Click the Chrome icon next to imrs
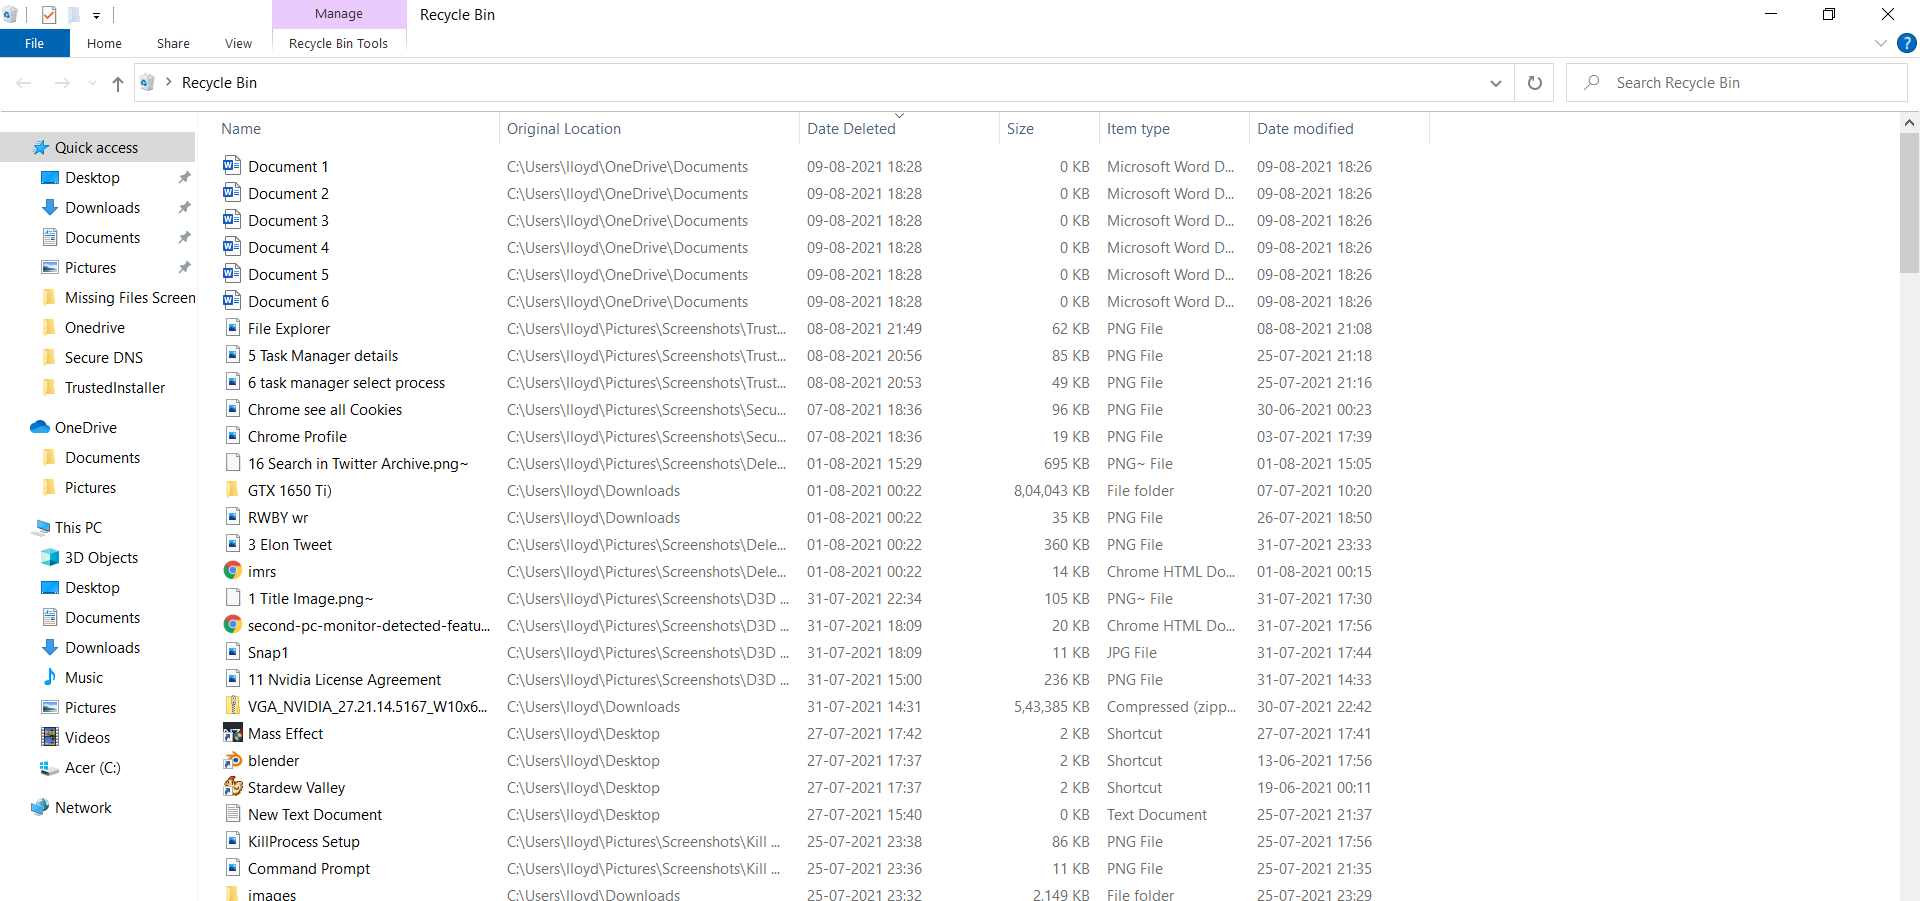The height and width of the screenshot is (901, 1920). (232, 571)
